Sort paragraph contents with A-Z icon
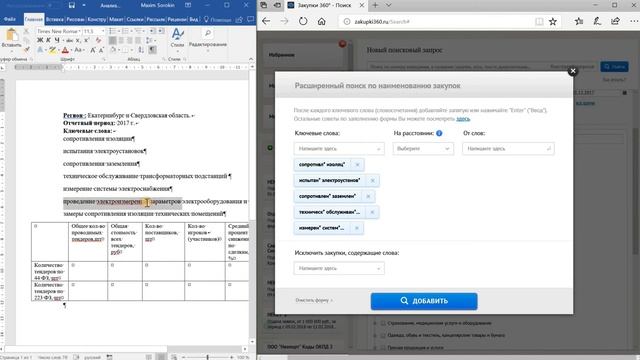This screenshot has height=360, width=640. (141, 50)
